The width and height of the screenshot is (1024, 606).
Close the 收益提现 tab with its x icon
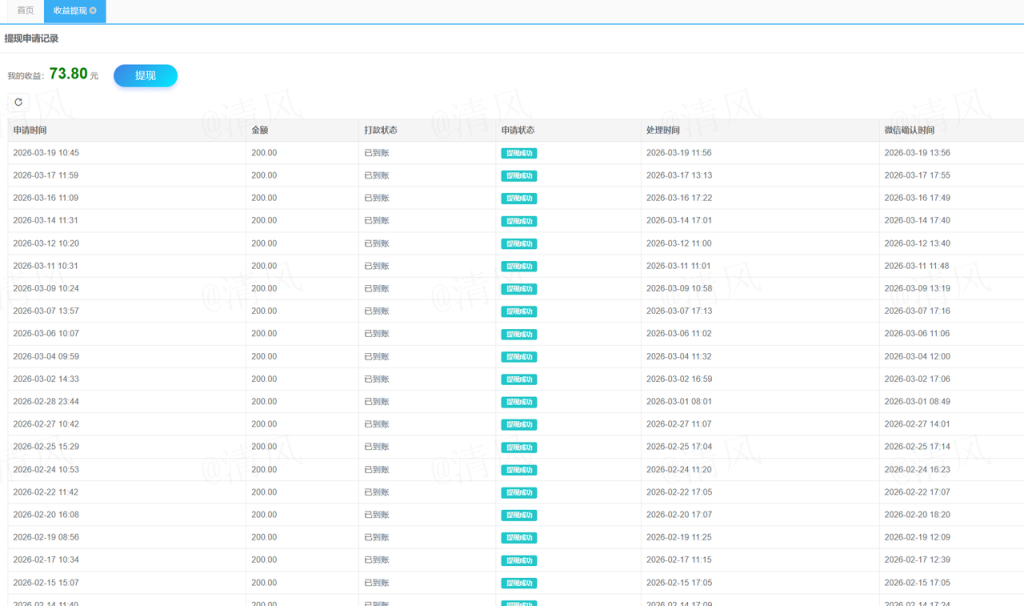pyautogui.click(x=93, y=10)
